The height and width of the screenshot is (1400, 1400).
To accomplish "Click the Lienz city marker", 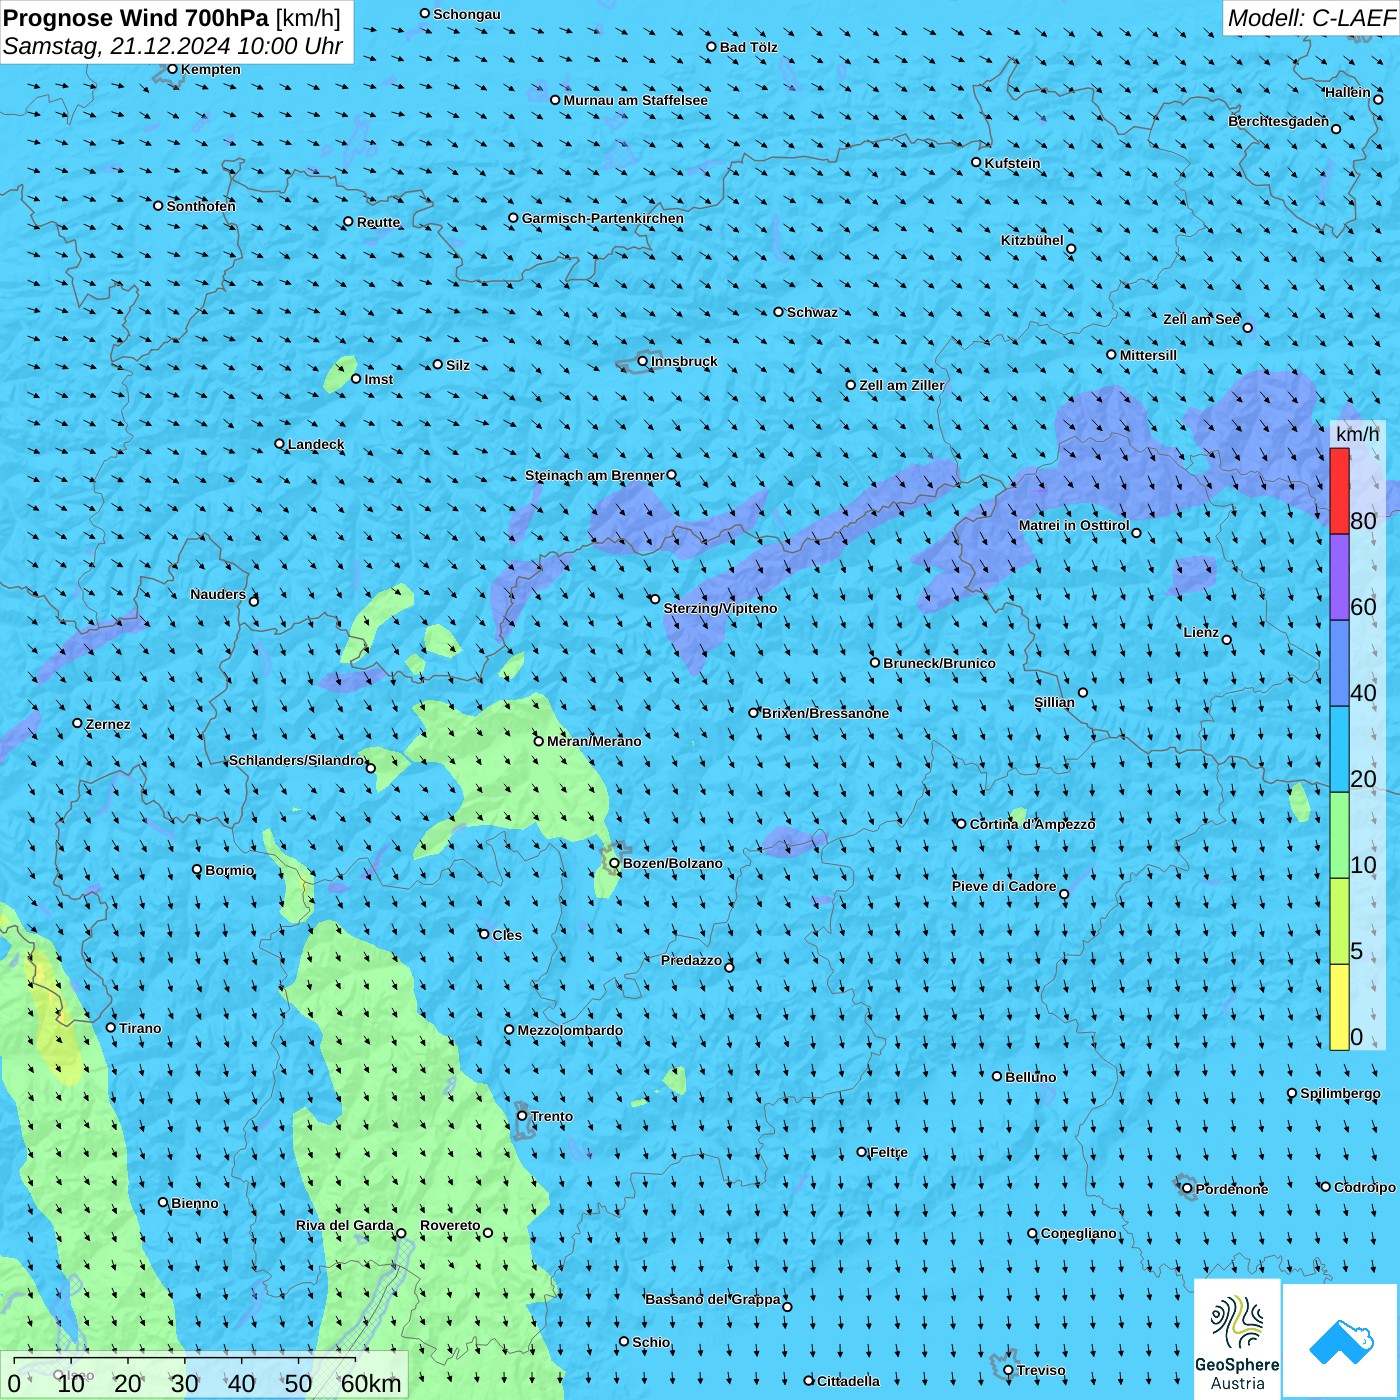I will click(x=1227, y=640).
